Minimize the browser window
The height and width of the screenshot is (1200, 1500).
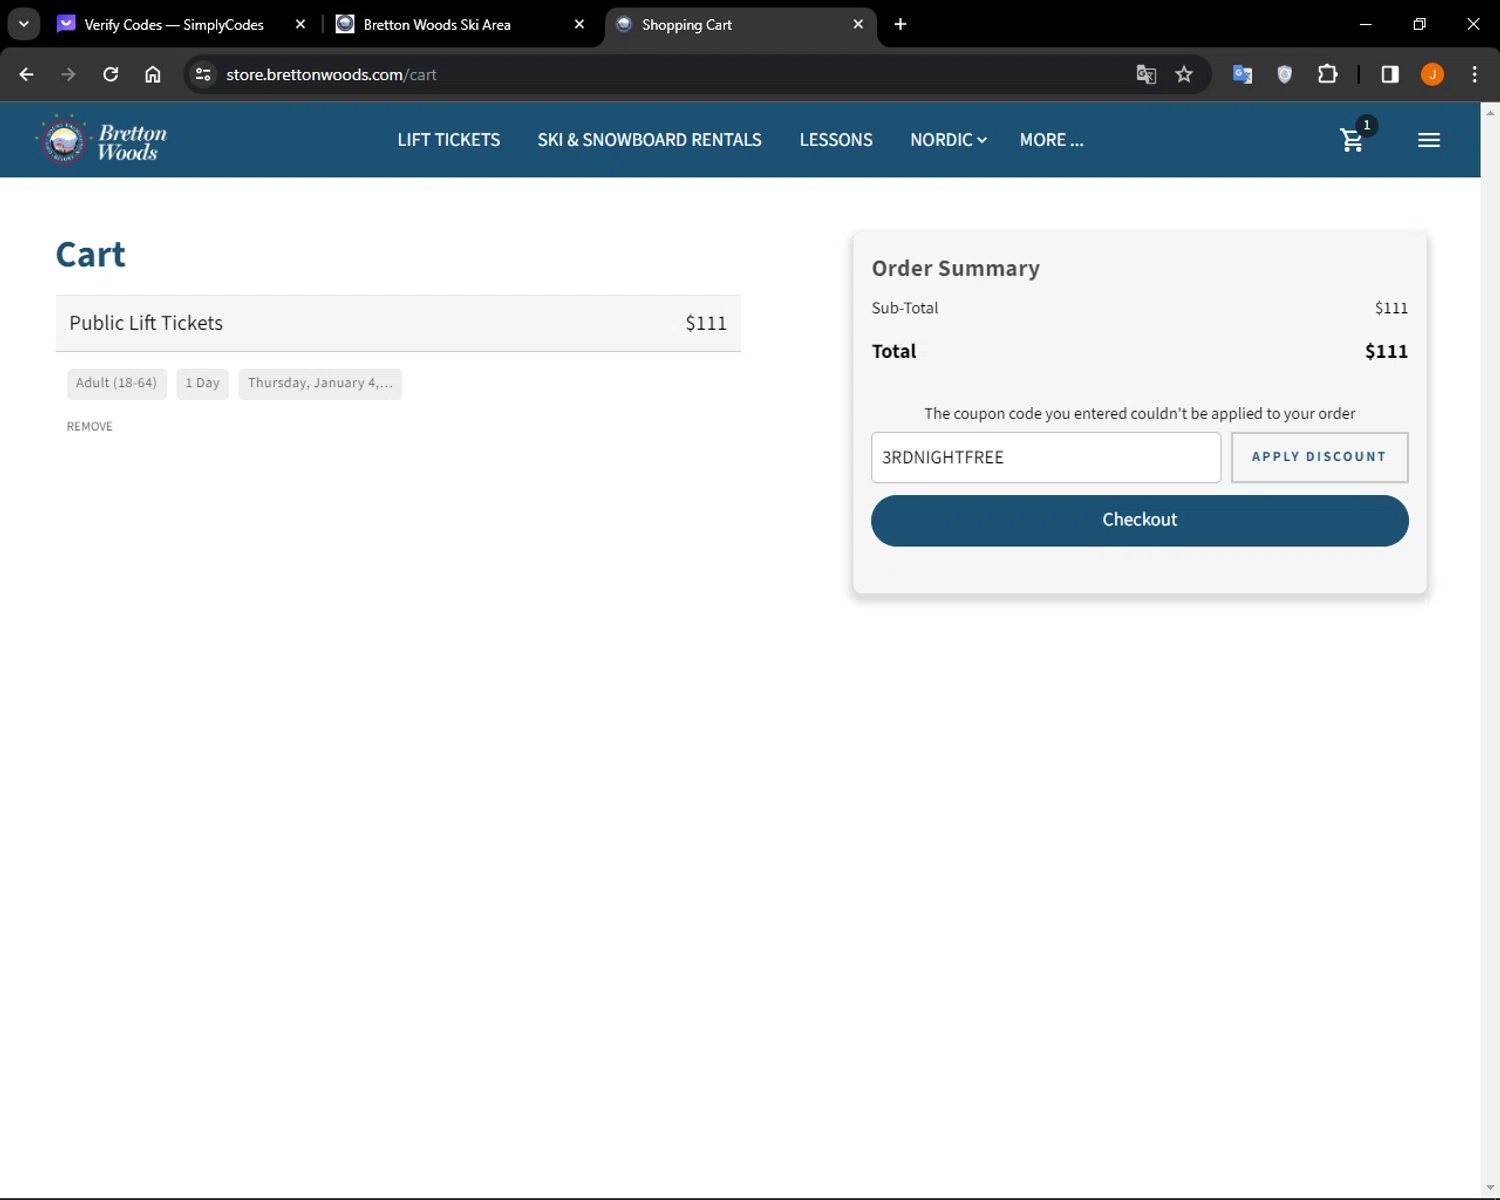(x=1365, y=24)
